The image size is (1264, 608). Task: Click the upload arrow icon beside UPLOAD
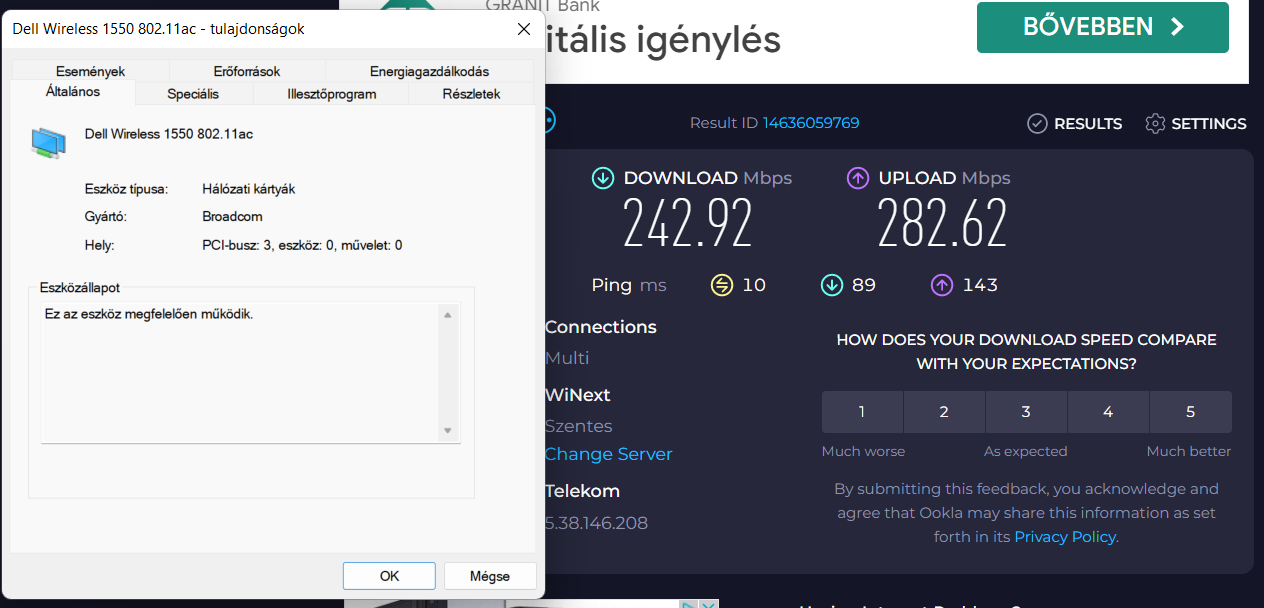pos(858,178)
